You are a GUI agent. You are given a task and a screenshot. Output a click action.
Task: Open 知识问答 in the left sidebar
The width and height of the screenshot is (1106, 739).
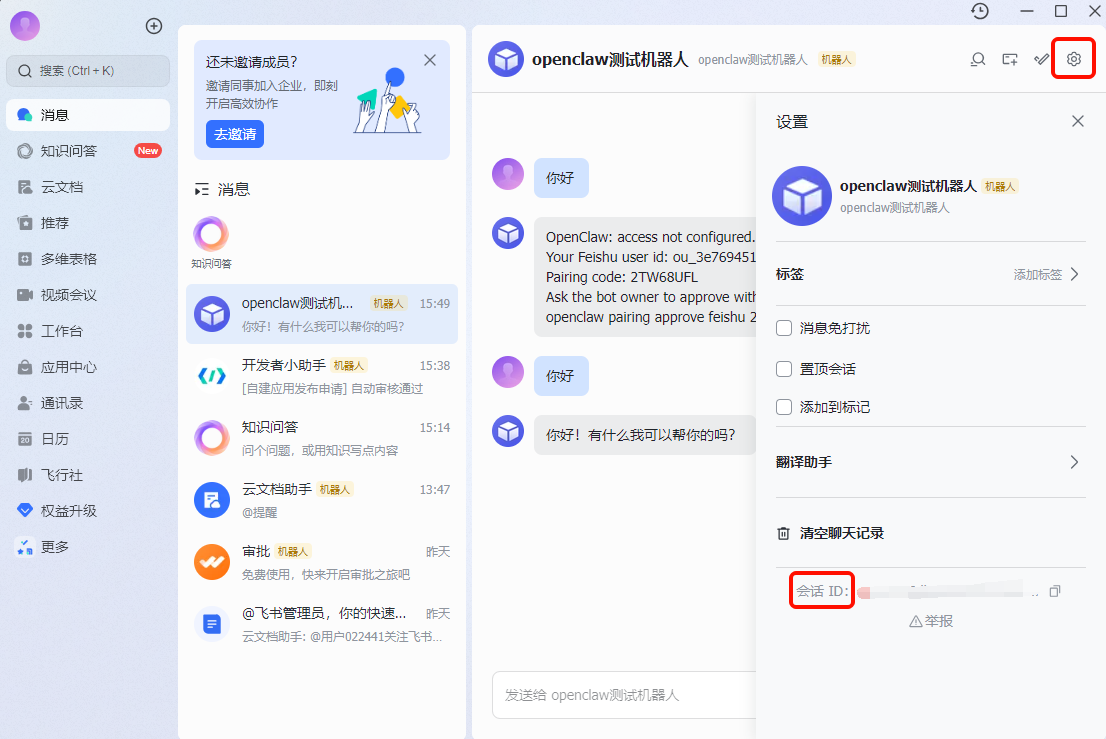pyautogui.click(x=88, y=151)
